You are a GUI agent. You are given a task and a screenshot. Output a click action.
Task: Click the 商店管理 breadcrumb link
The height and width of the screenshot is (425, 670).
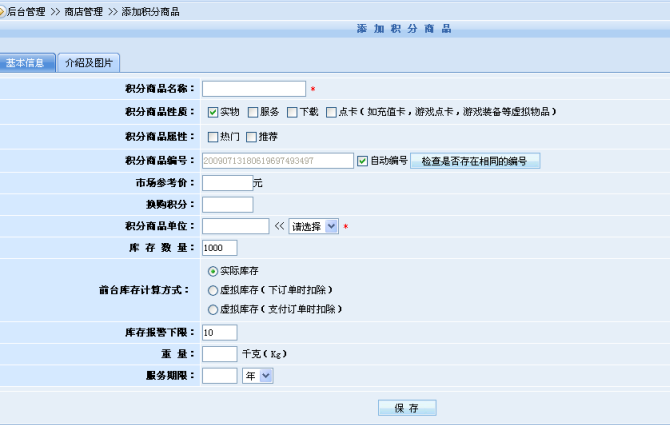[x=83, y=10]
